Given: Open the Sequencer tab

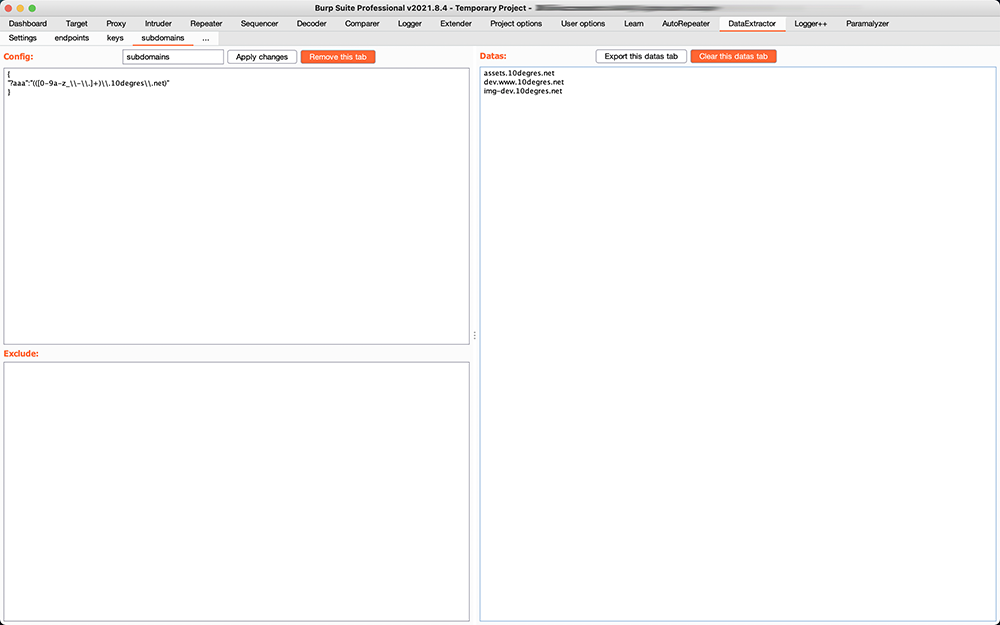Looking at the screenshot, I should tap(259, 24).
